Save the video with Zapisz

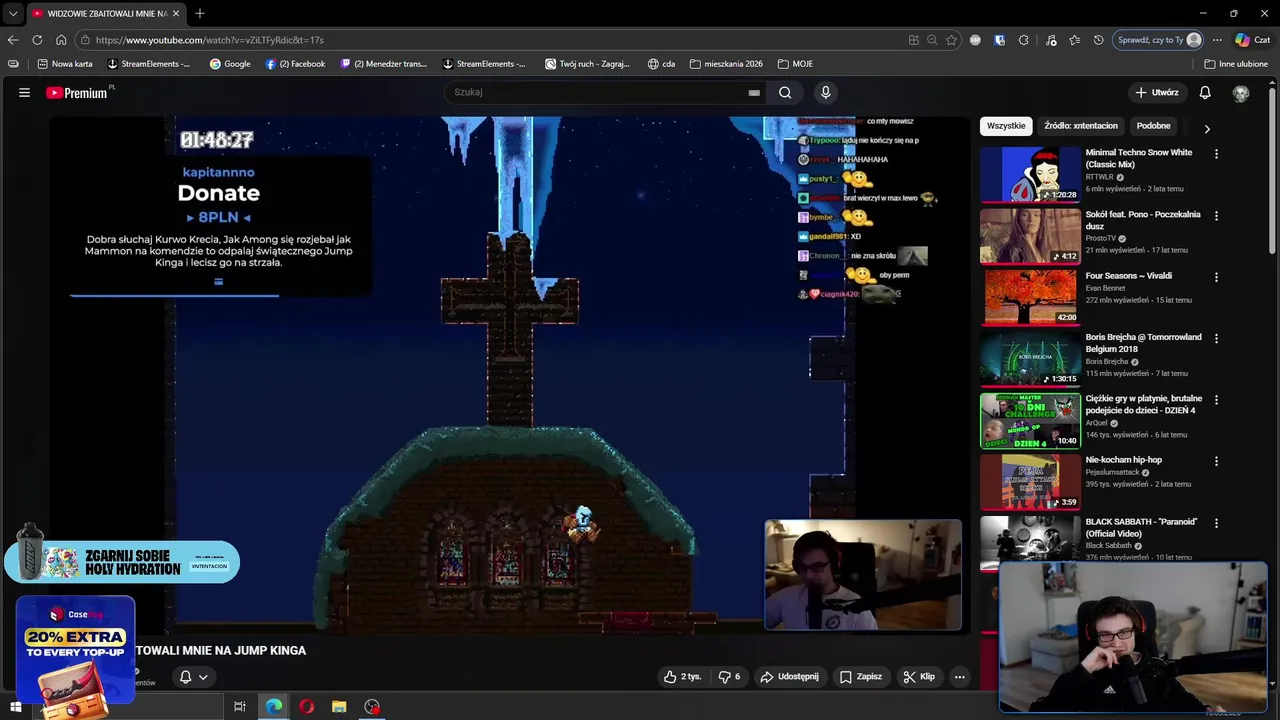point(861,677)
